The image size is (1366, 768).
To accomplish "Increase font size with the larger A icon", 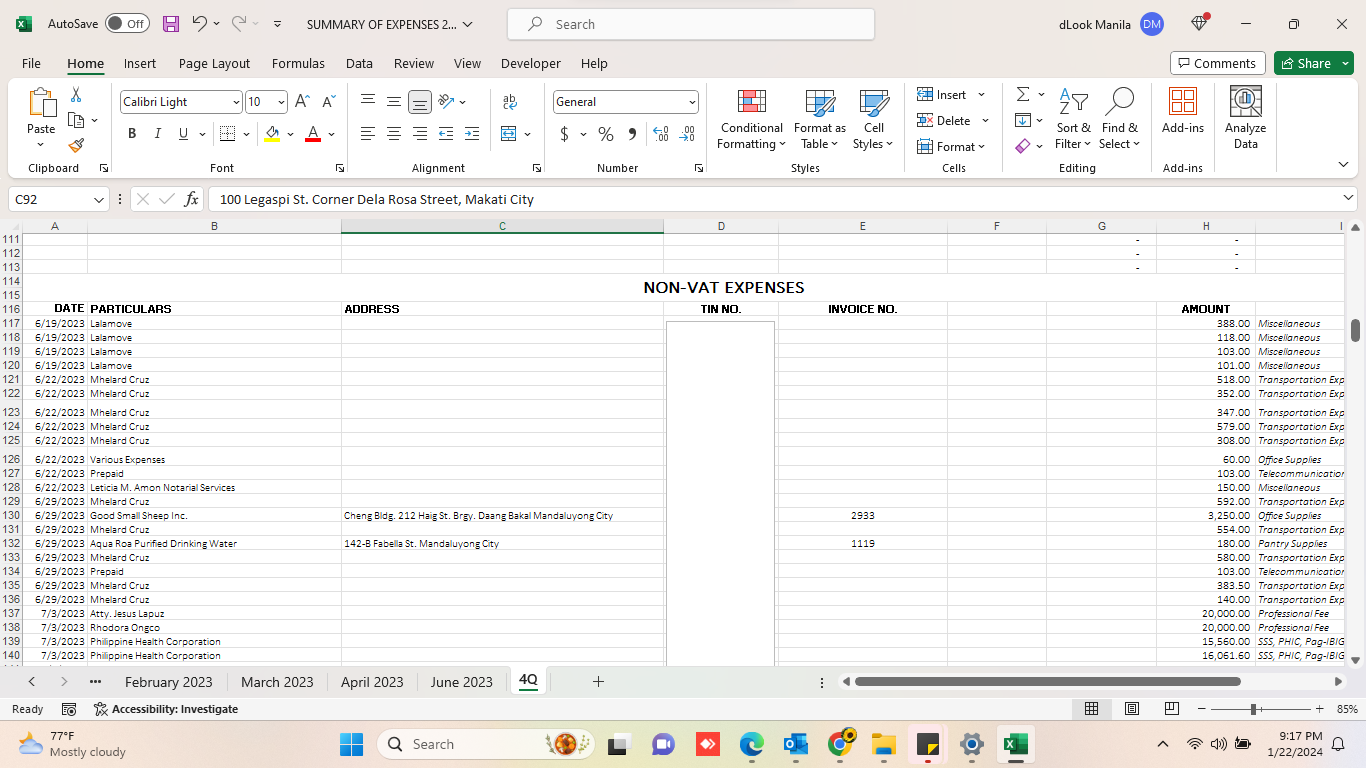I will [x=302, y=102].
